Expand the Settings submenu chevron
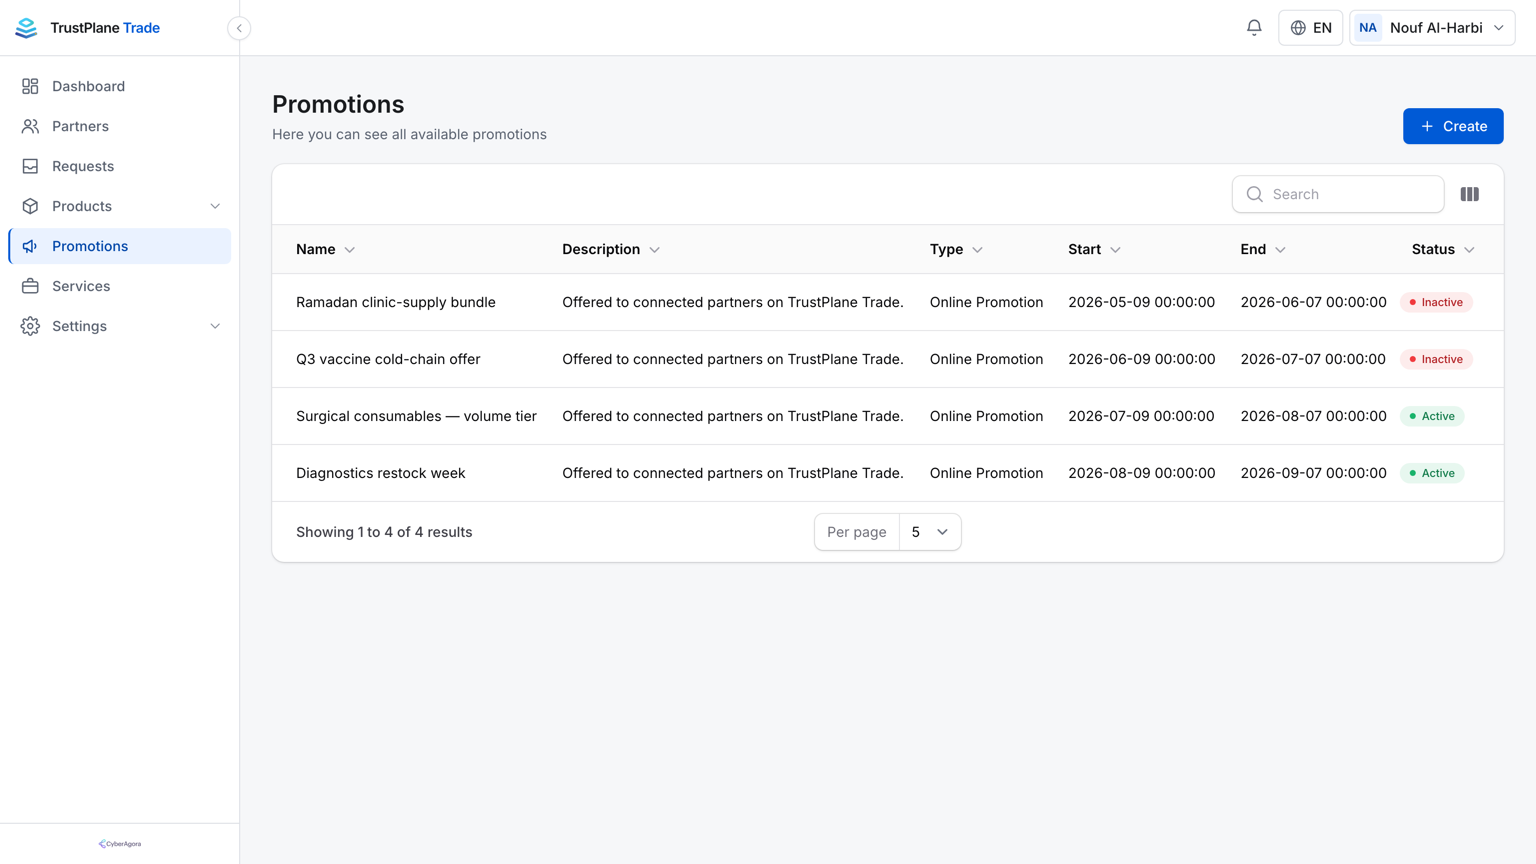 215,326
